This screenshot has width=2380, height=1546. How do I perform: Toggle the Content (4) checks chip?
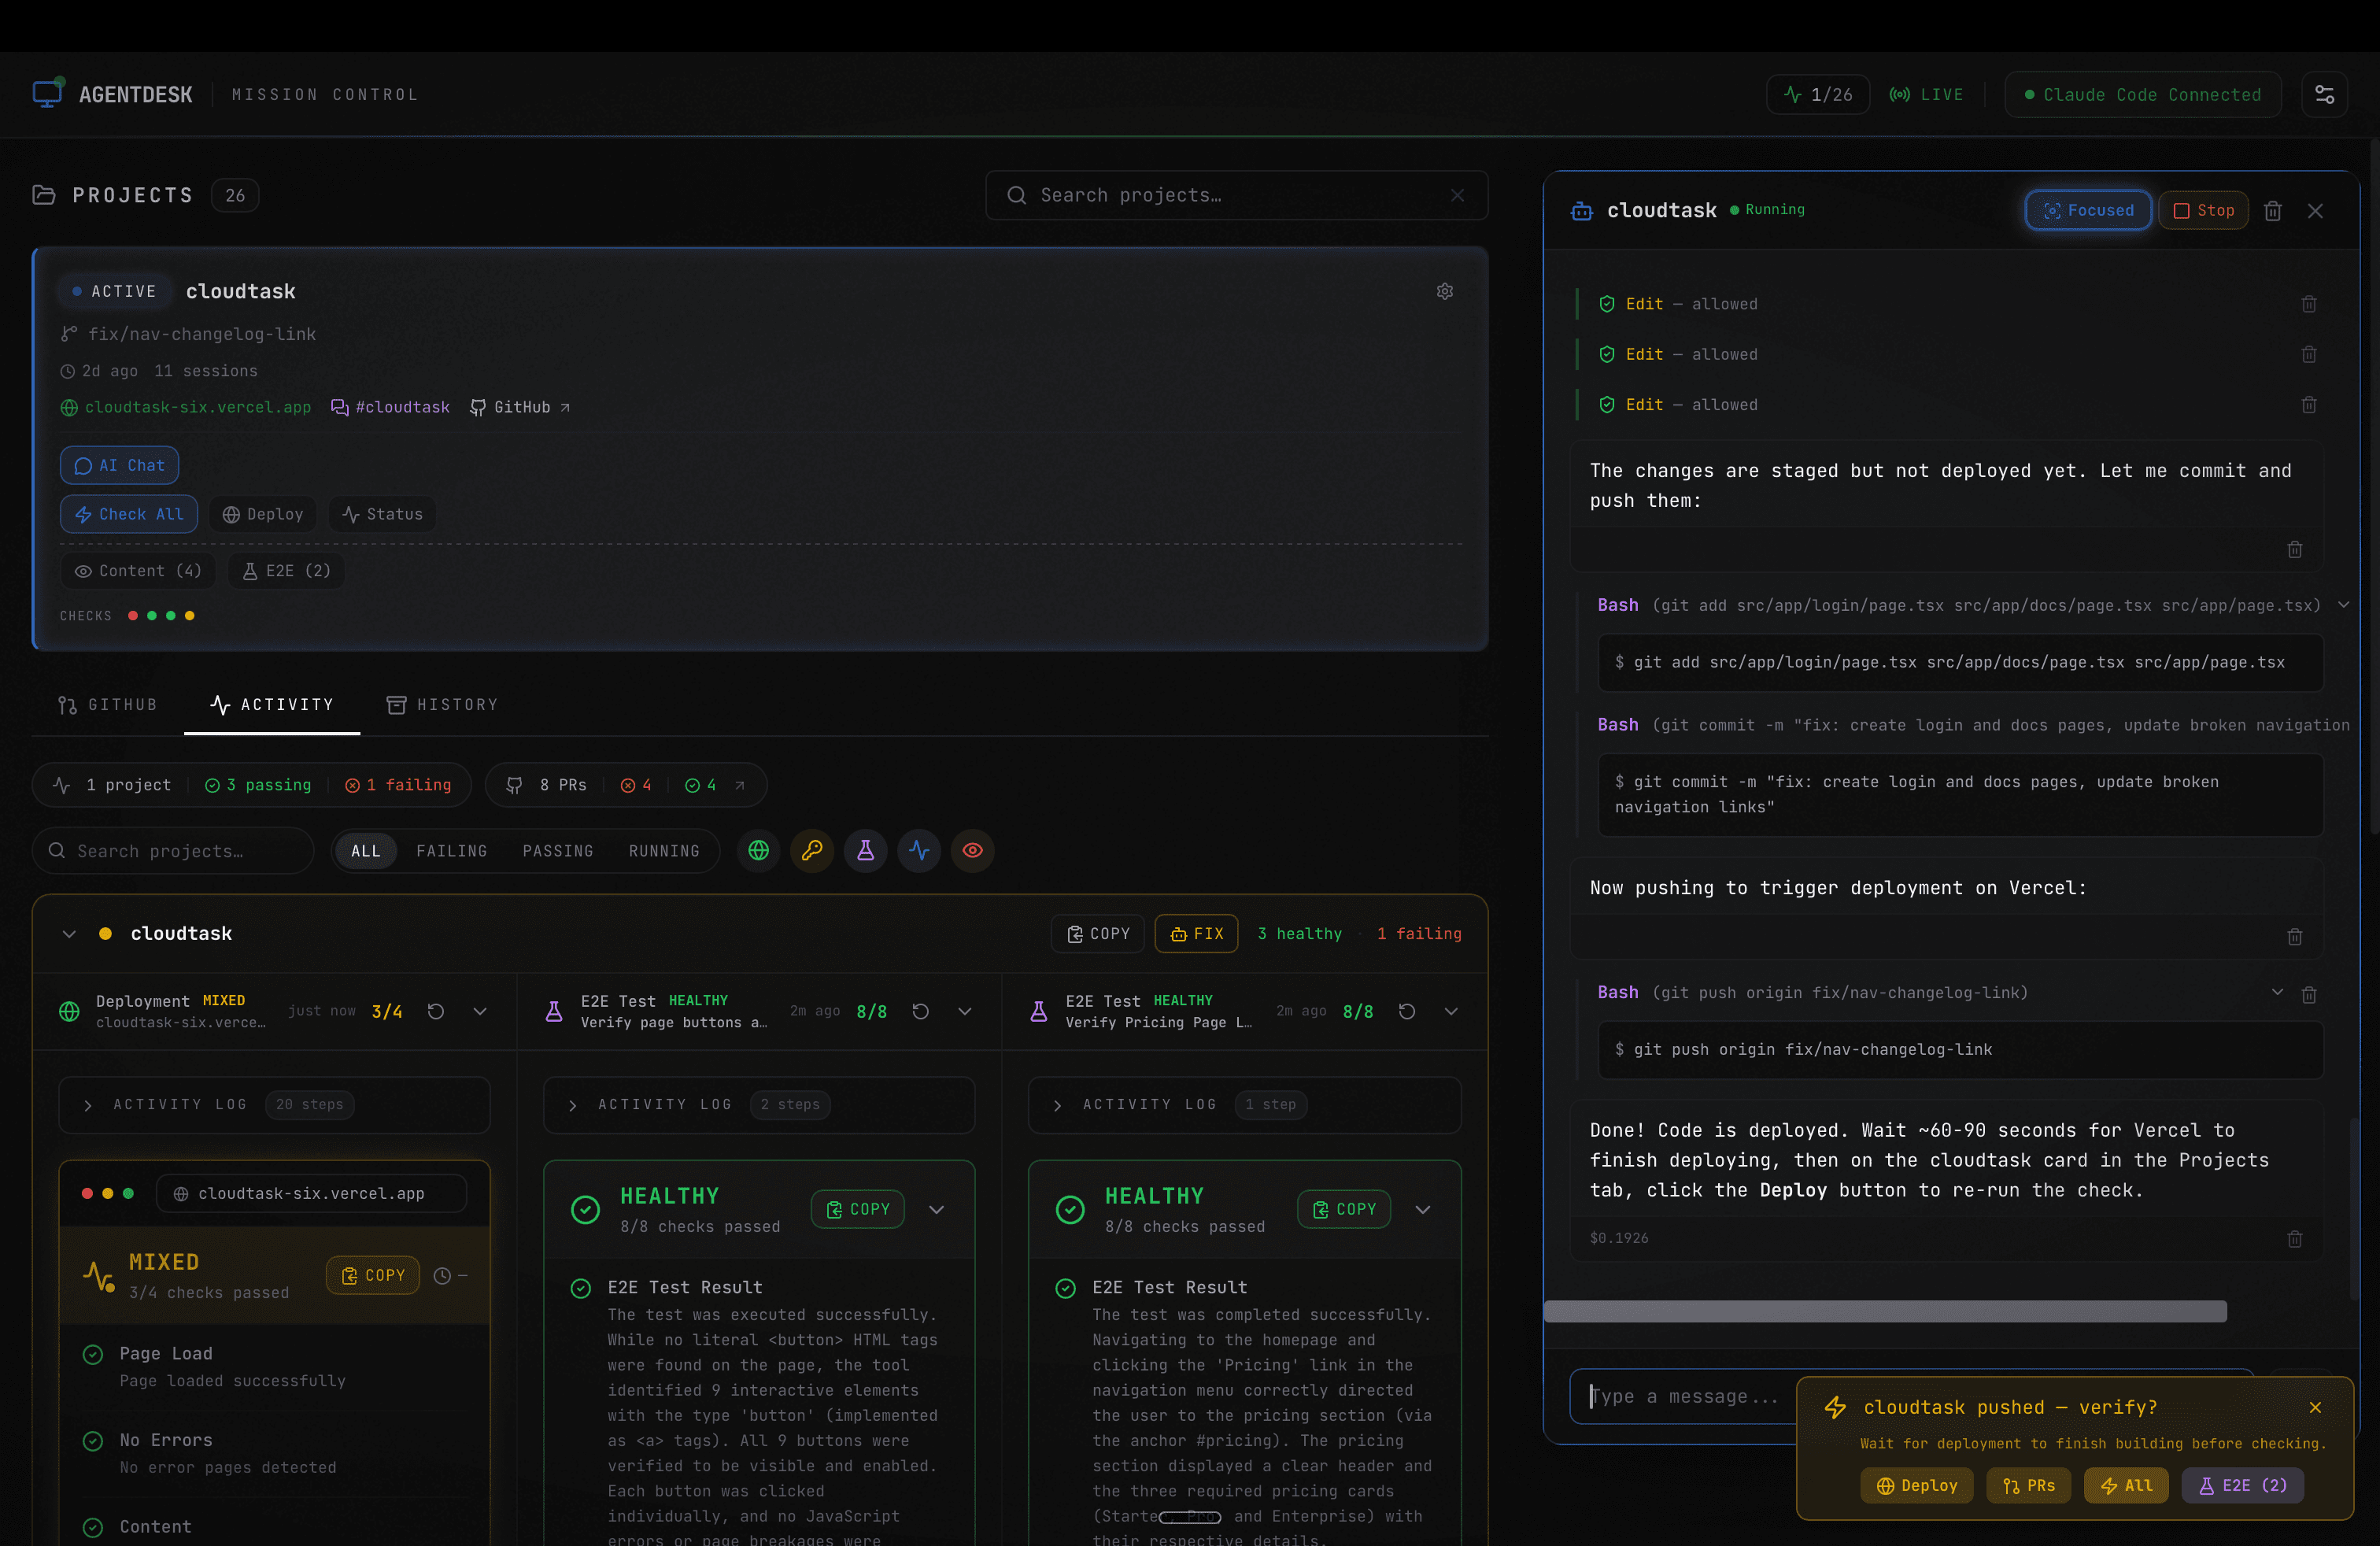(138, 570)
